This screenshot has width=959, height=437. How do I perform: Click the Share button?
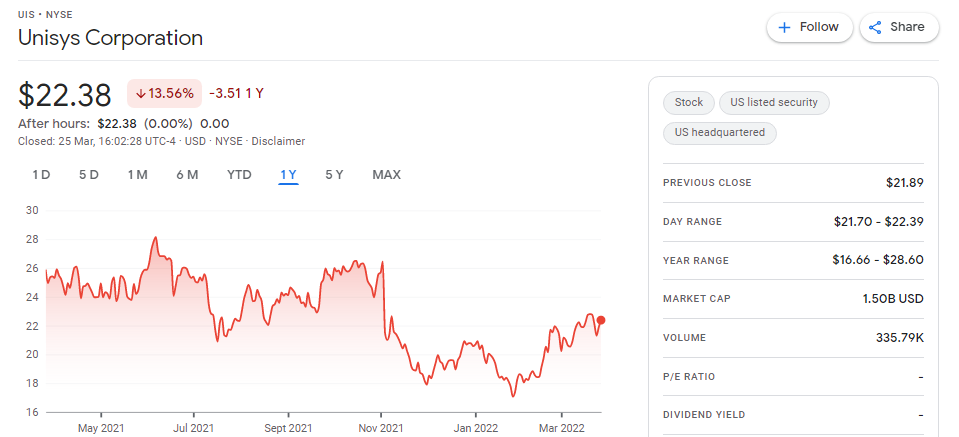(899, 28)
